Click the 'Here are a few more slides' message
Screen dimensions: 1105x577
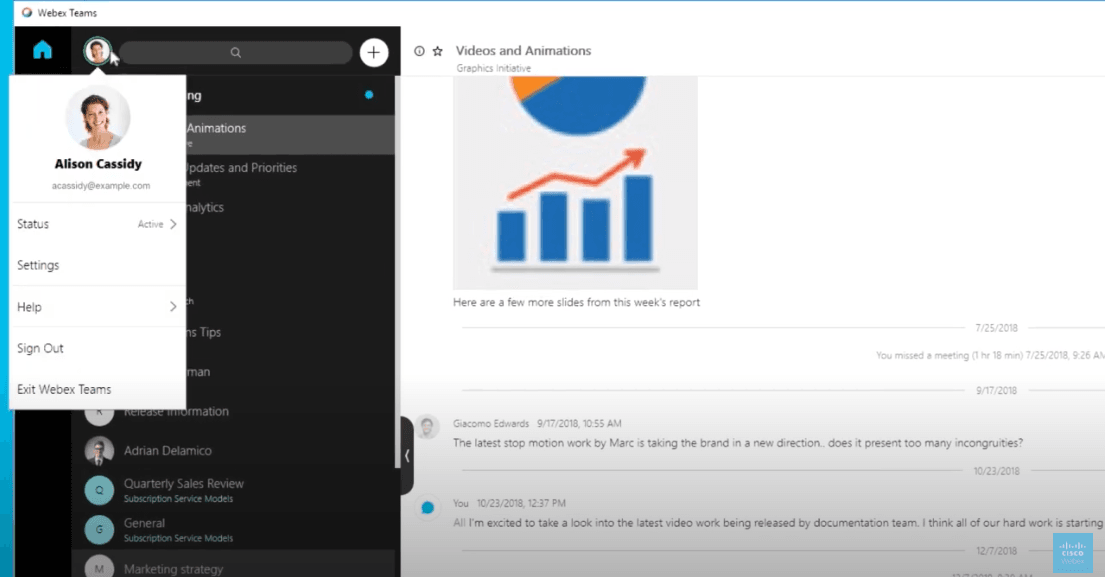pos(576,302)
